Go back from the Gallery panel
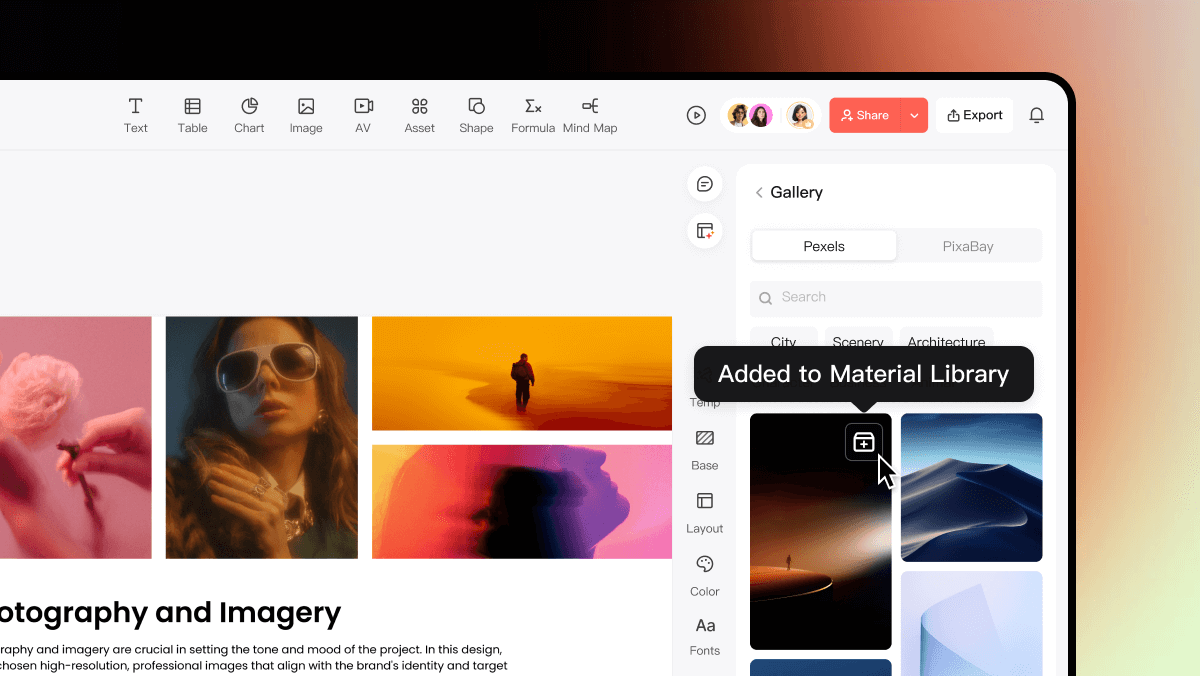 (x=759, y=192)
